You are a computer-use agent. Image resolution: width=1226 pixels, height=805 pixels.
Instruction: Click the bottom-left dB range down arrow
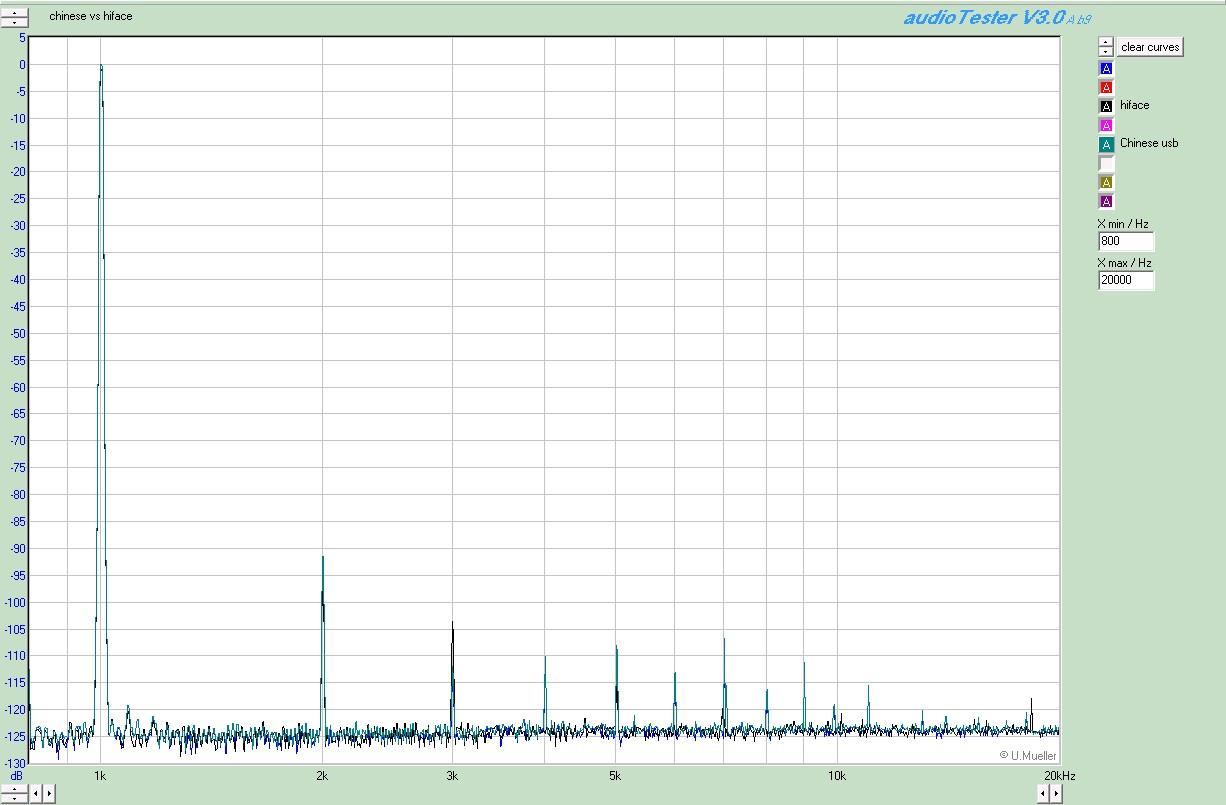[x=14, y=798]
